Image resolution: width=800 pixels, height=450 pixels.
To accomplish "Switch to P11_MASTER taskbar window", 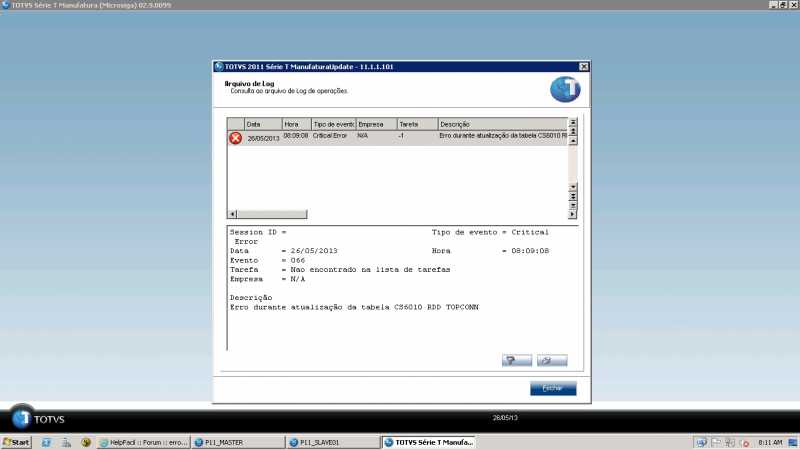I will (x=238, y=442).
